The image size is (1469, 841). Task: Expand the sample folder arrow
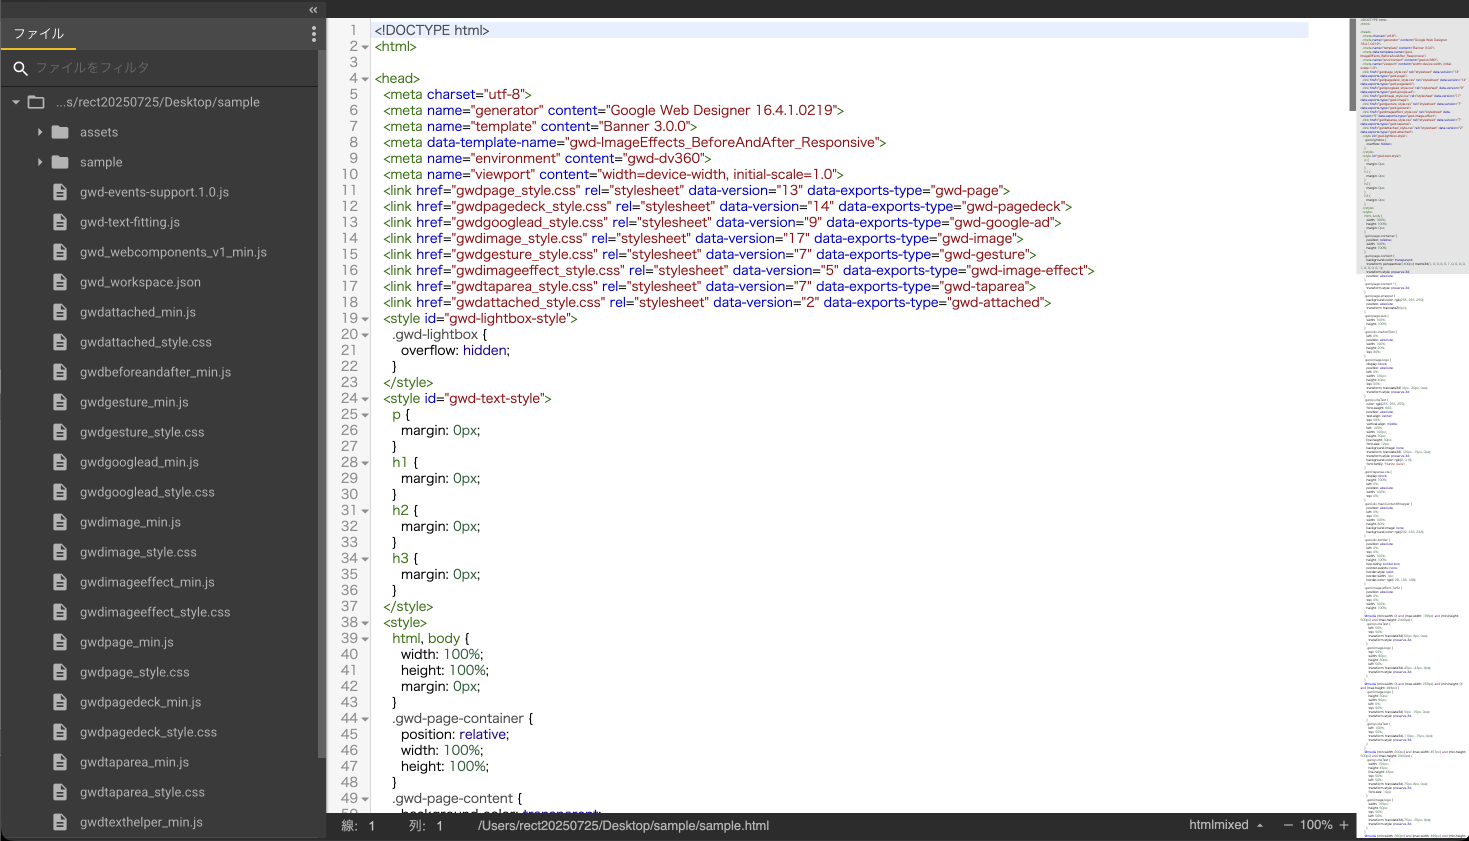[x=40, y=162]
